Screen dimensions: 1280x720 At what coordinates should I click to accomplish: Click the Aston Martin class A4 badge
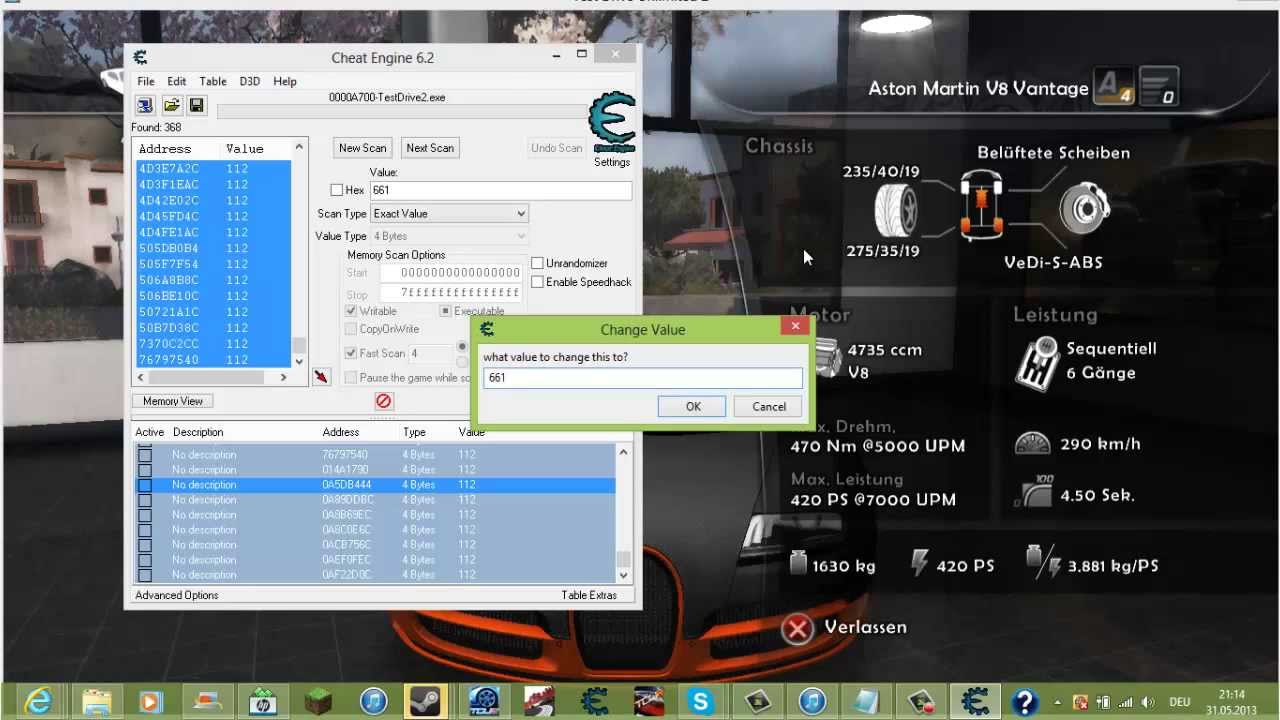(x=1114, y=88)
